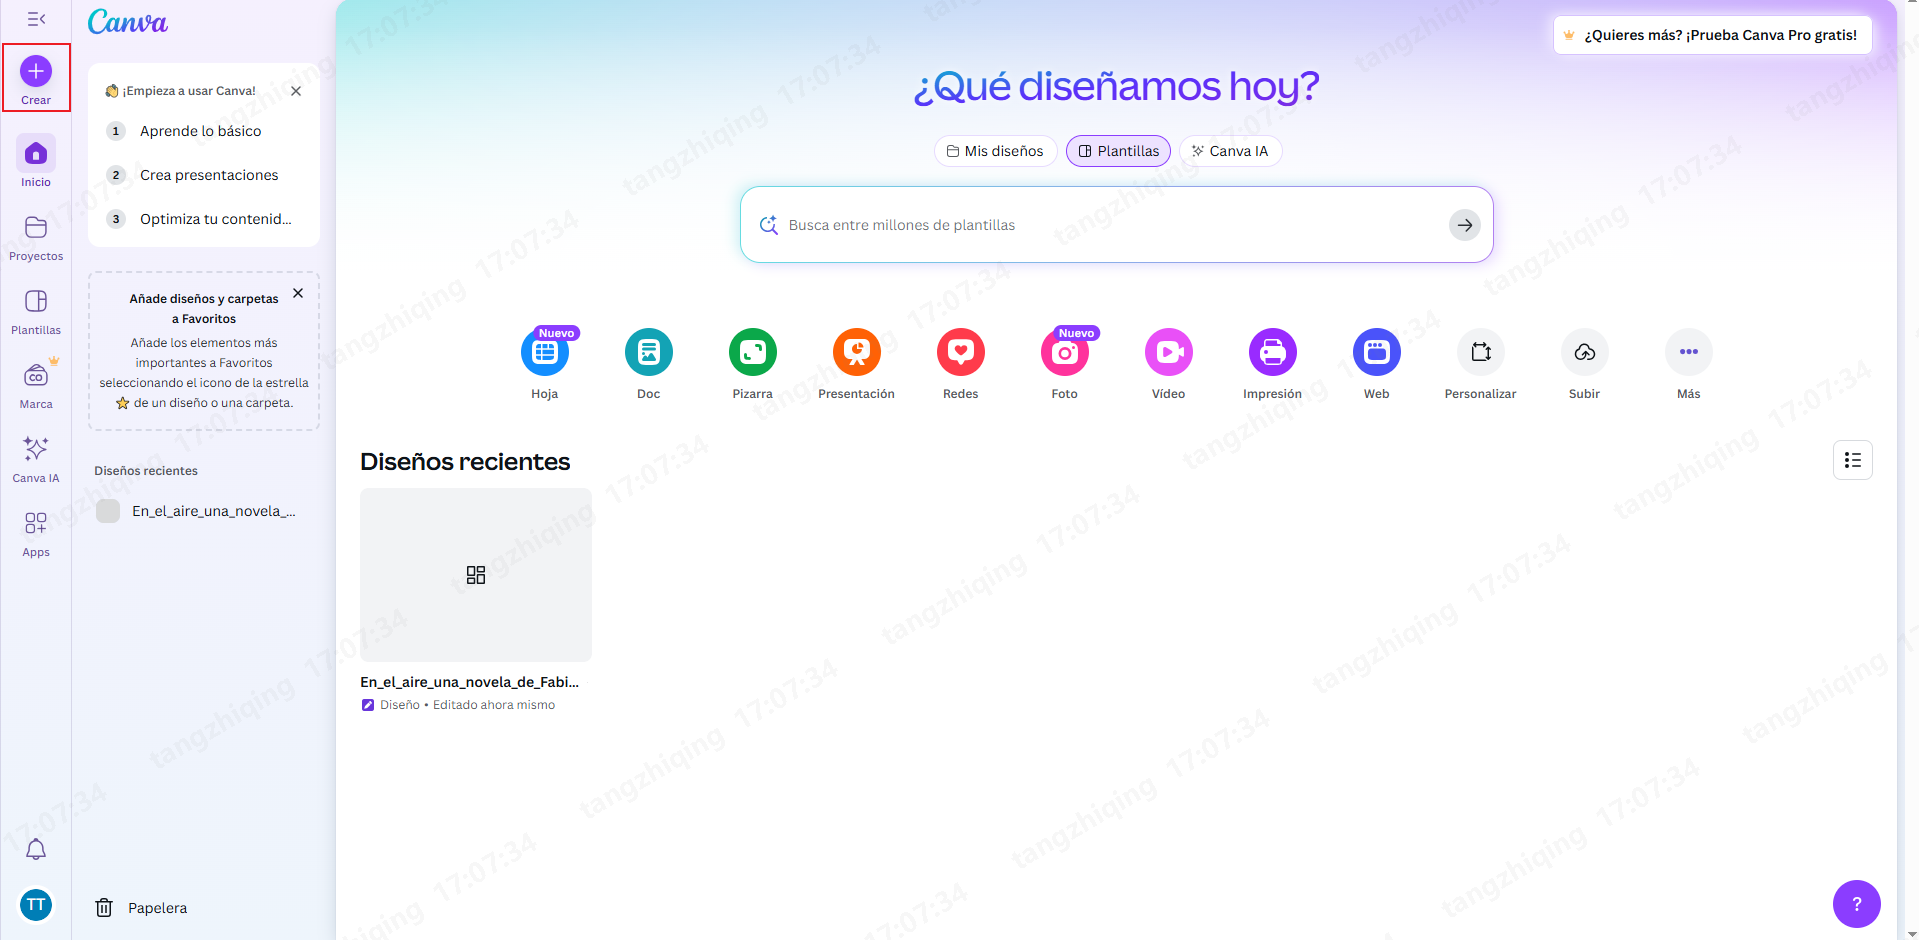Viewport: 1919px width, 940px height.
Task: Create a new Hoja design
Action: [545, 352]
